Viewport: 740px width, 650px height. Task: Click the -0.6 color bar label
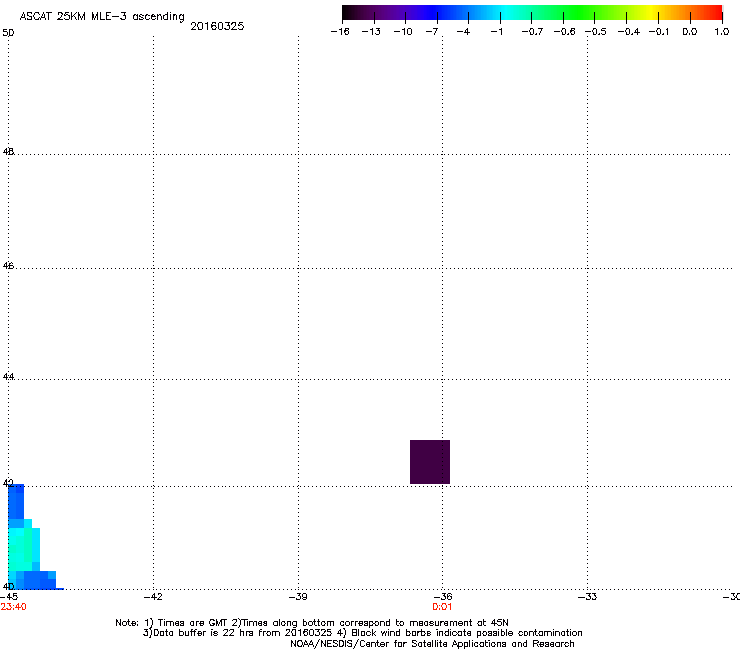564,32
